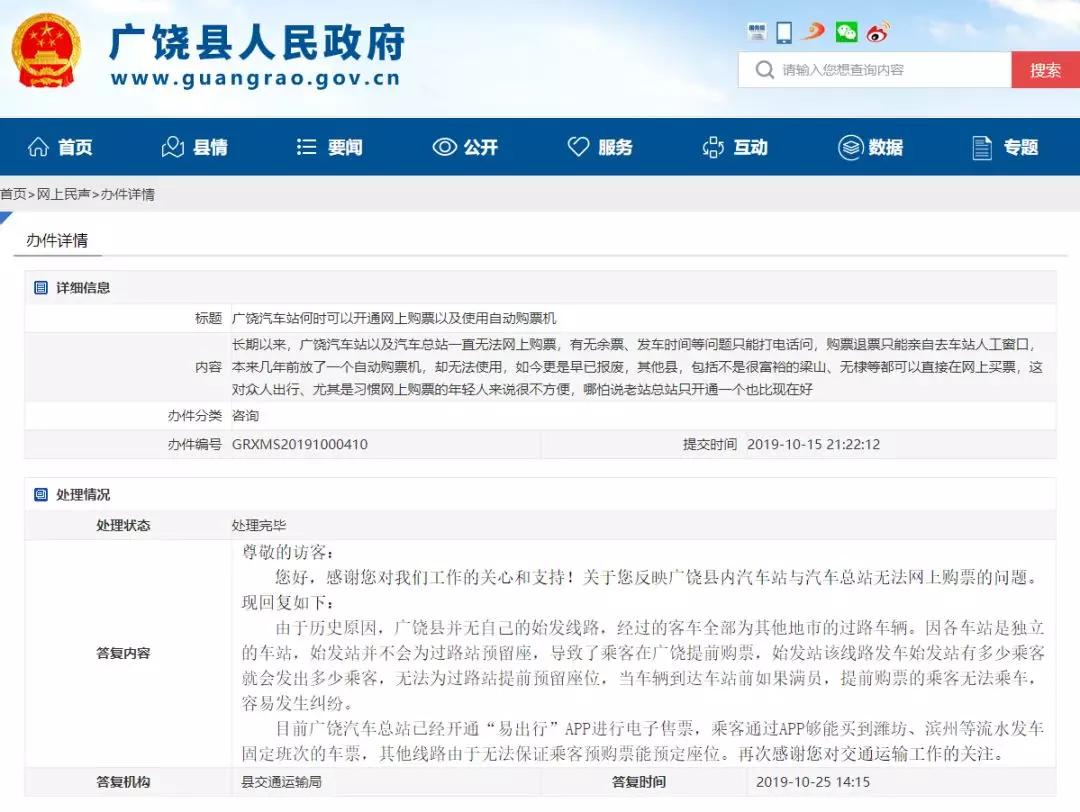Click the 要闻 list icon
Image resolution: width=1080 pixels, height=812 pixels.
(307, 147)
